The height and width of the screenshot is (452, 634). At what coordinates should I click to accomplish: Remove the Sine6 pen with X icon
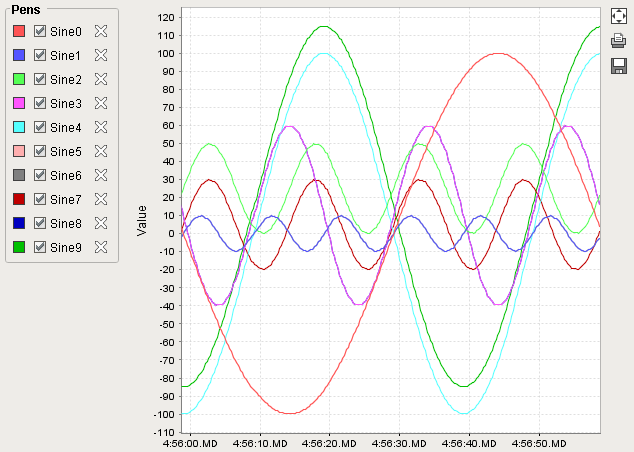(x=100, y=175)
